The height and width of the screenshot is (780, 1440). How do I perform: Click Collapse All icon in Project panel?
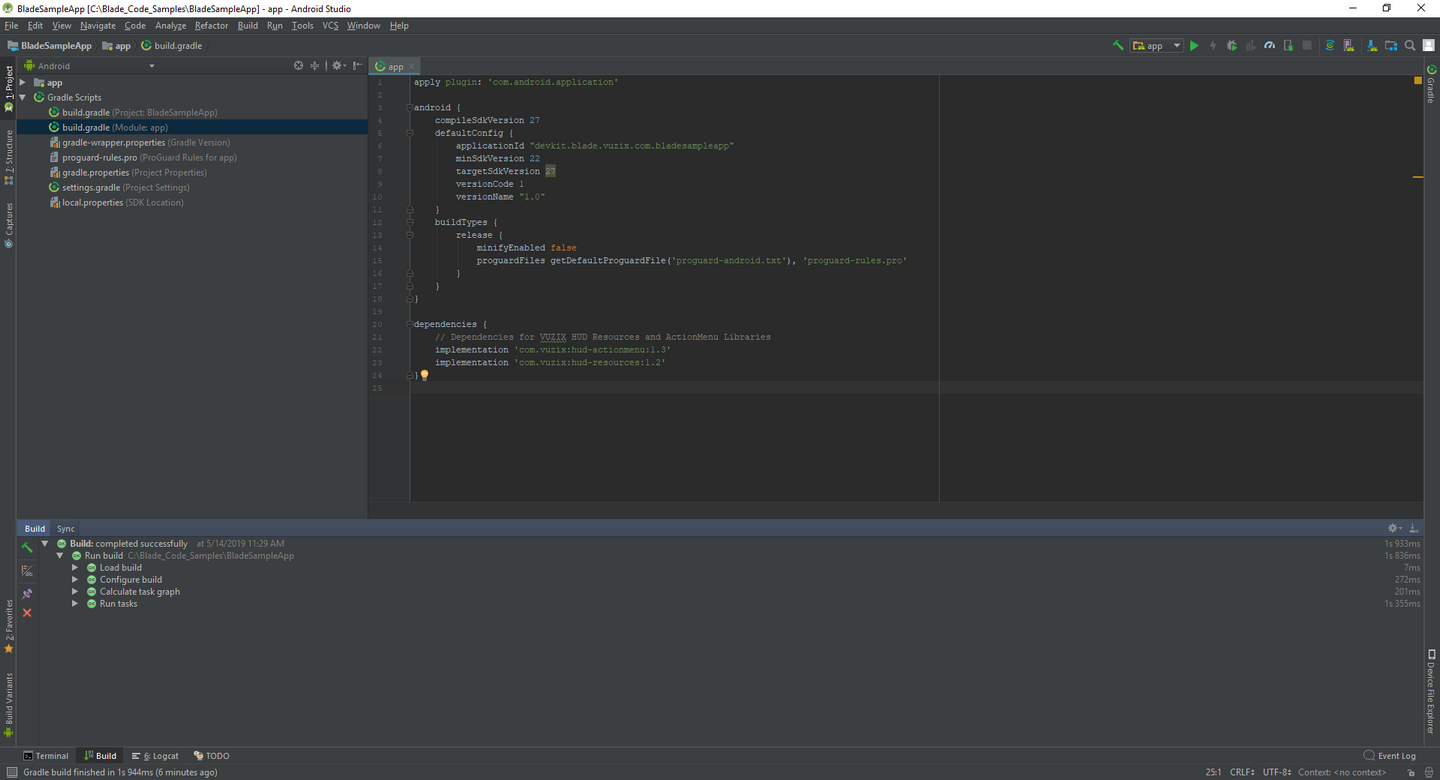(x=315, y=66)
